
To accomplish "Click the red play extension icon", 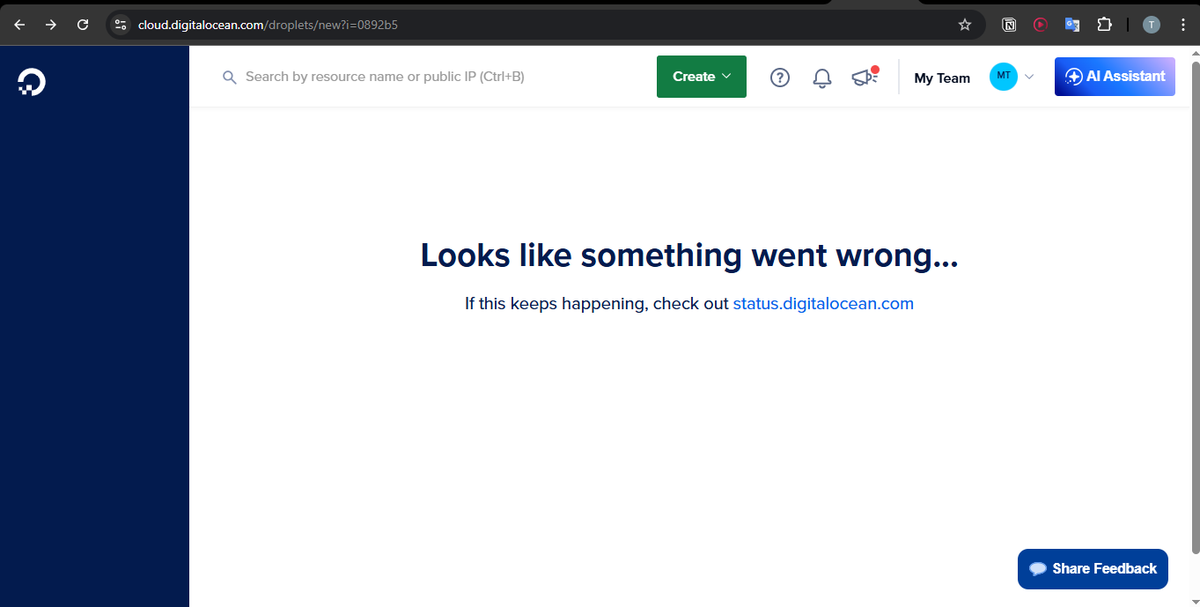I will click(x=1040, y=25).
